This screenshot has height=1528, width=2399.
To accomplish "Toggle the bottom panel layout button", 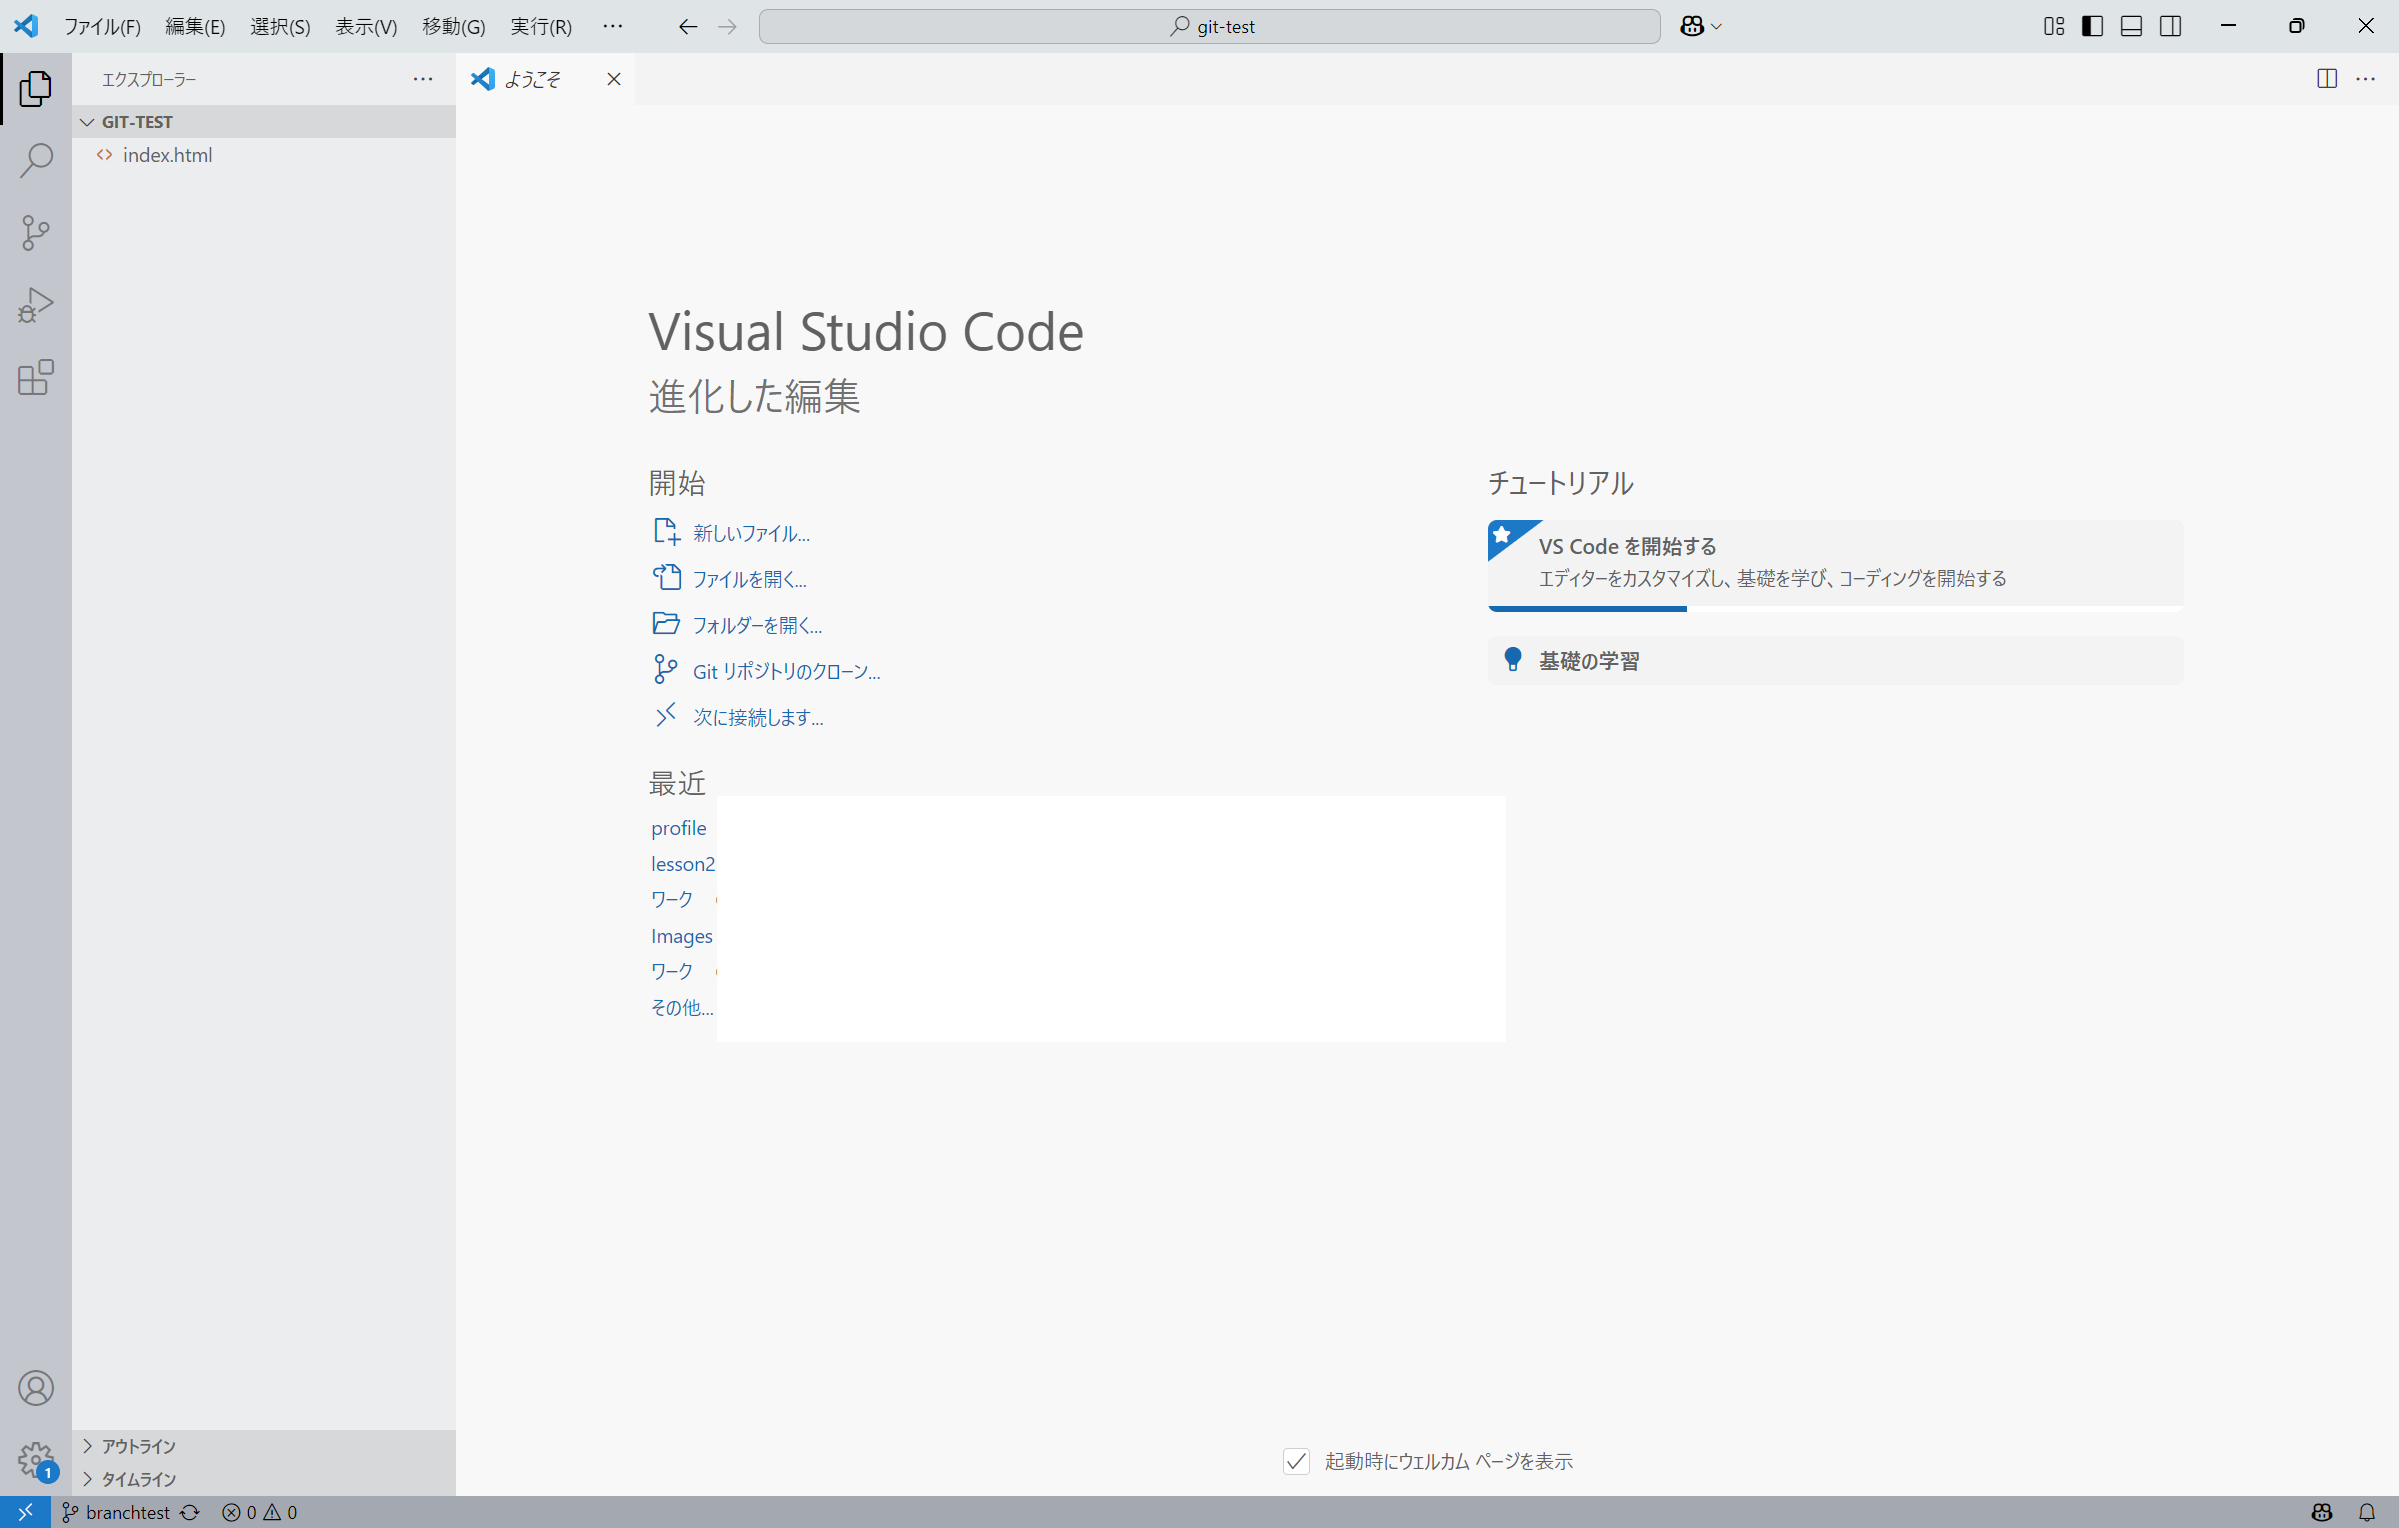I will [x=2131, y=26].
